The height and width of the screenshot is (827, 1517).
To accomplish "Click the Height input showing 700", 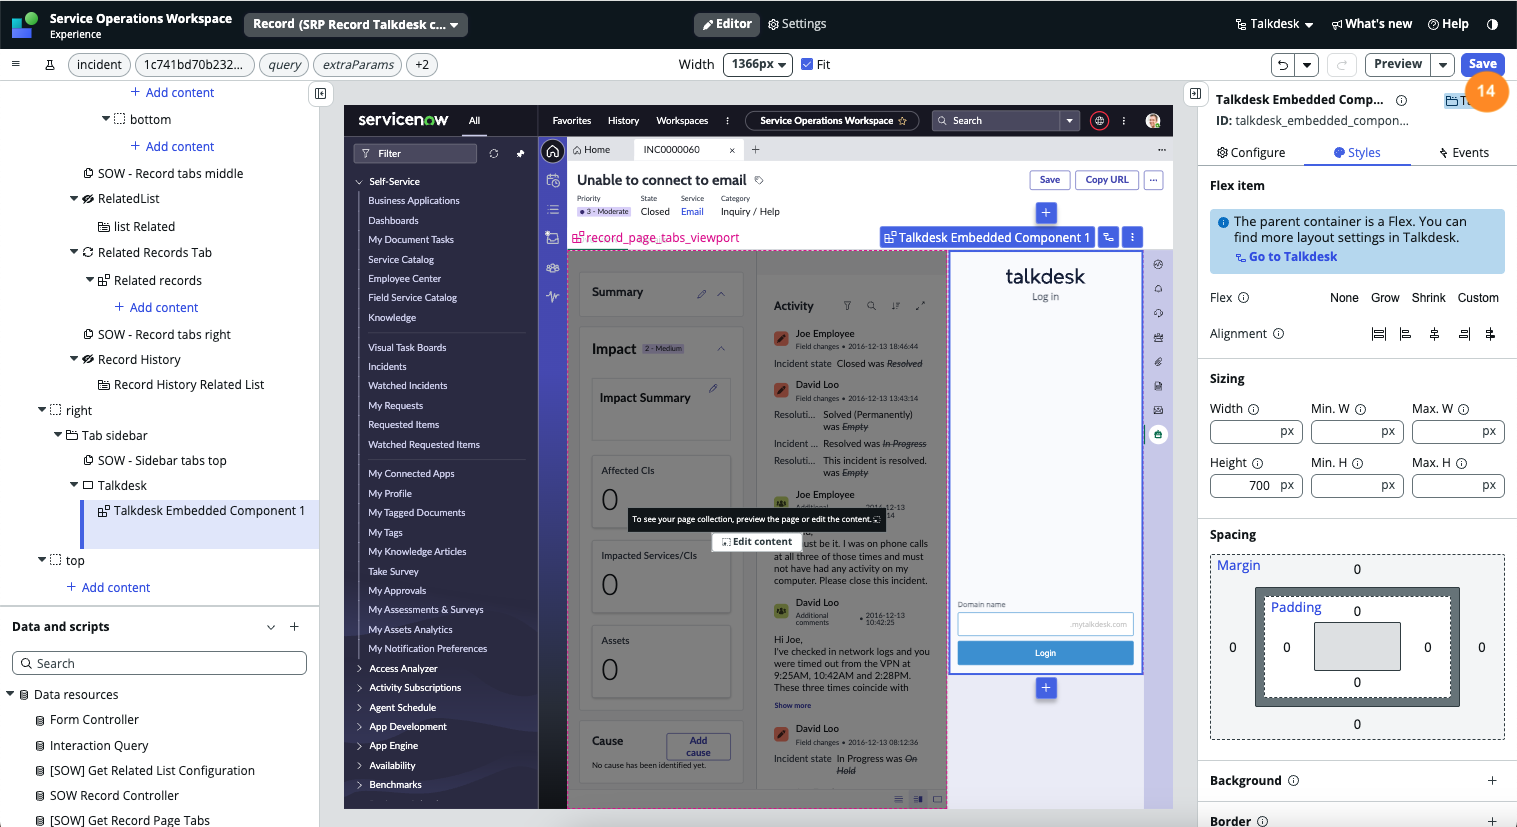I will [1256, 485].
